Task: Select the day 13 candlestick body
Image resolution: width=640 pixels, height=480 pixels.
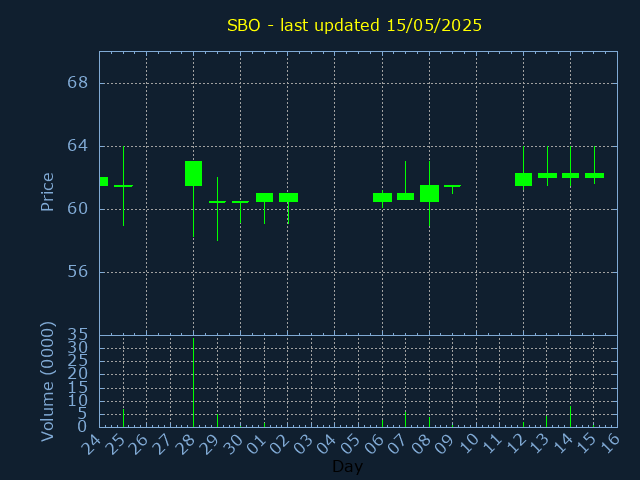Action: tap(547, 176)
